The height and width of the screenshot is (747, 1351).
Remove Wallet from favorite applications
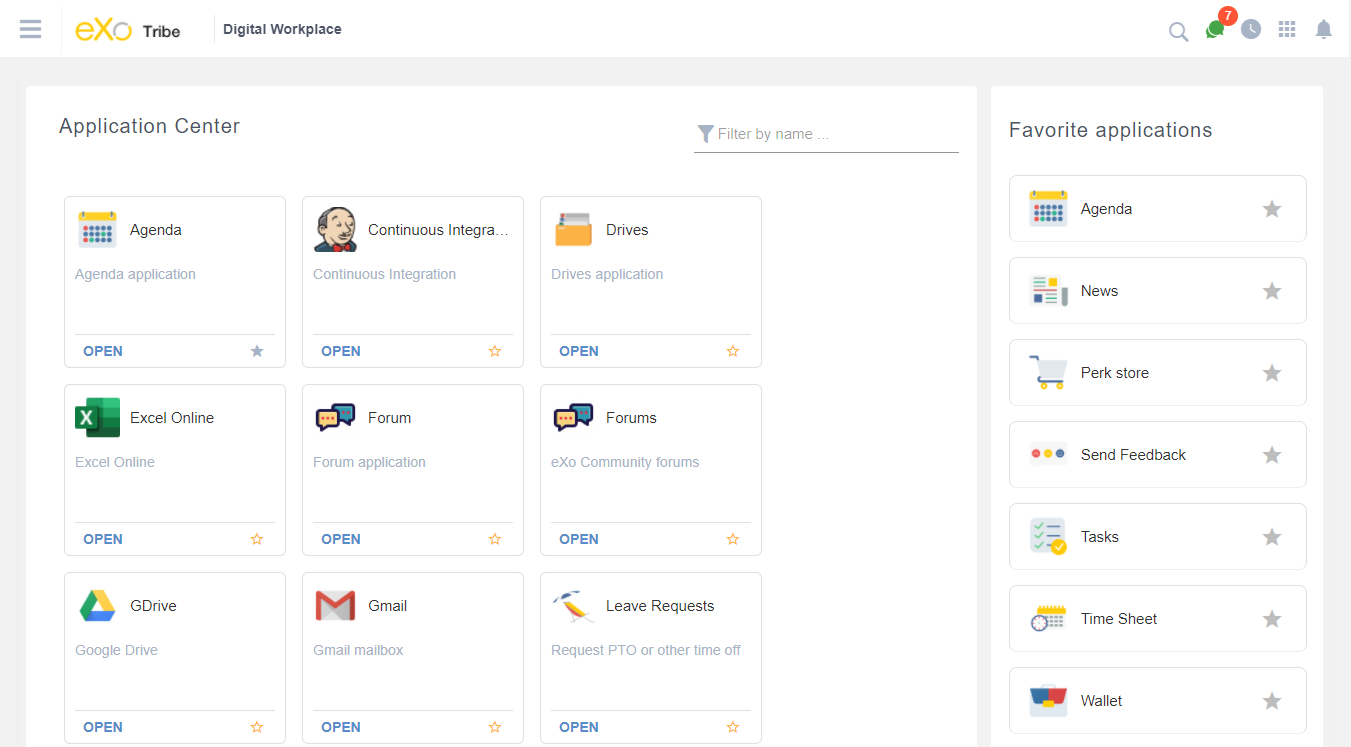pyautogui.click(x=1272, y=701)
